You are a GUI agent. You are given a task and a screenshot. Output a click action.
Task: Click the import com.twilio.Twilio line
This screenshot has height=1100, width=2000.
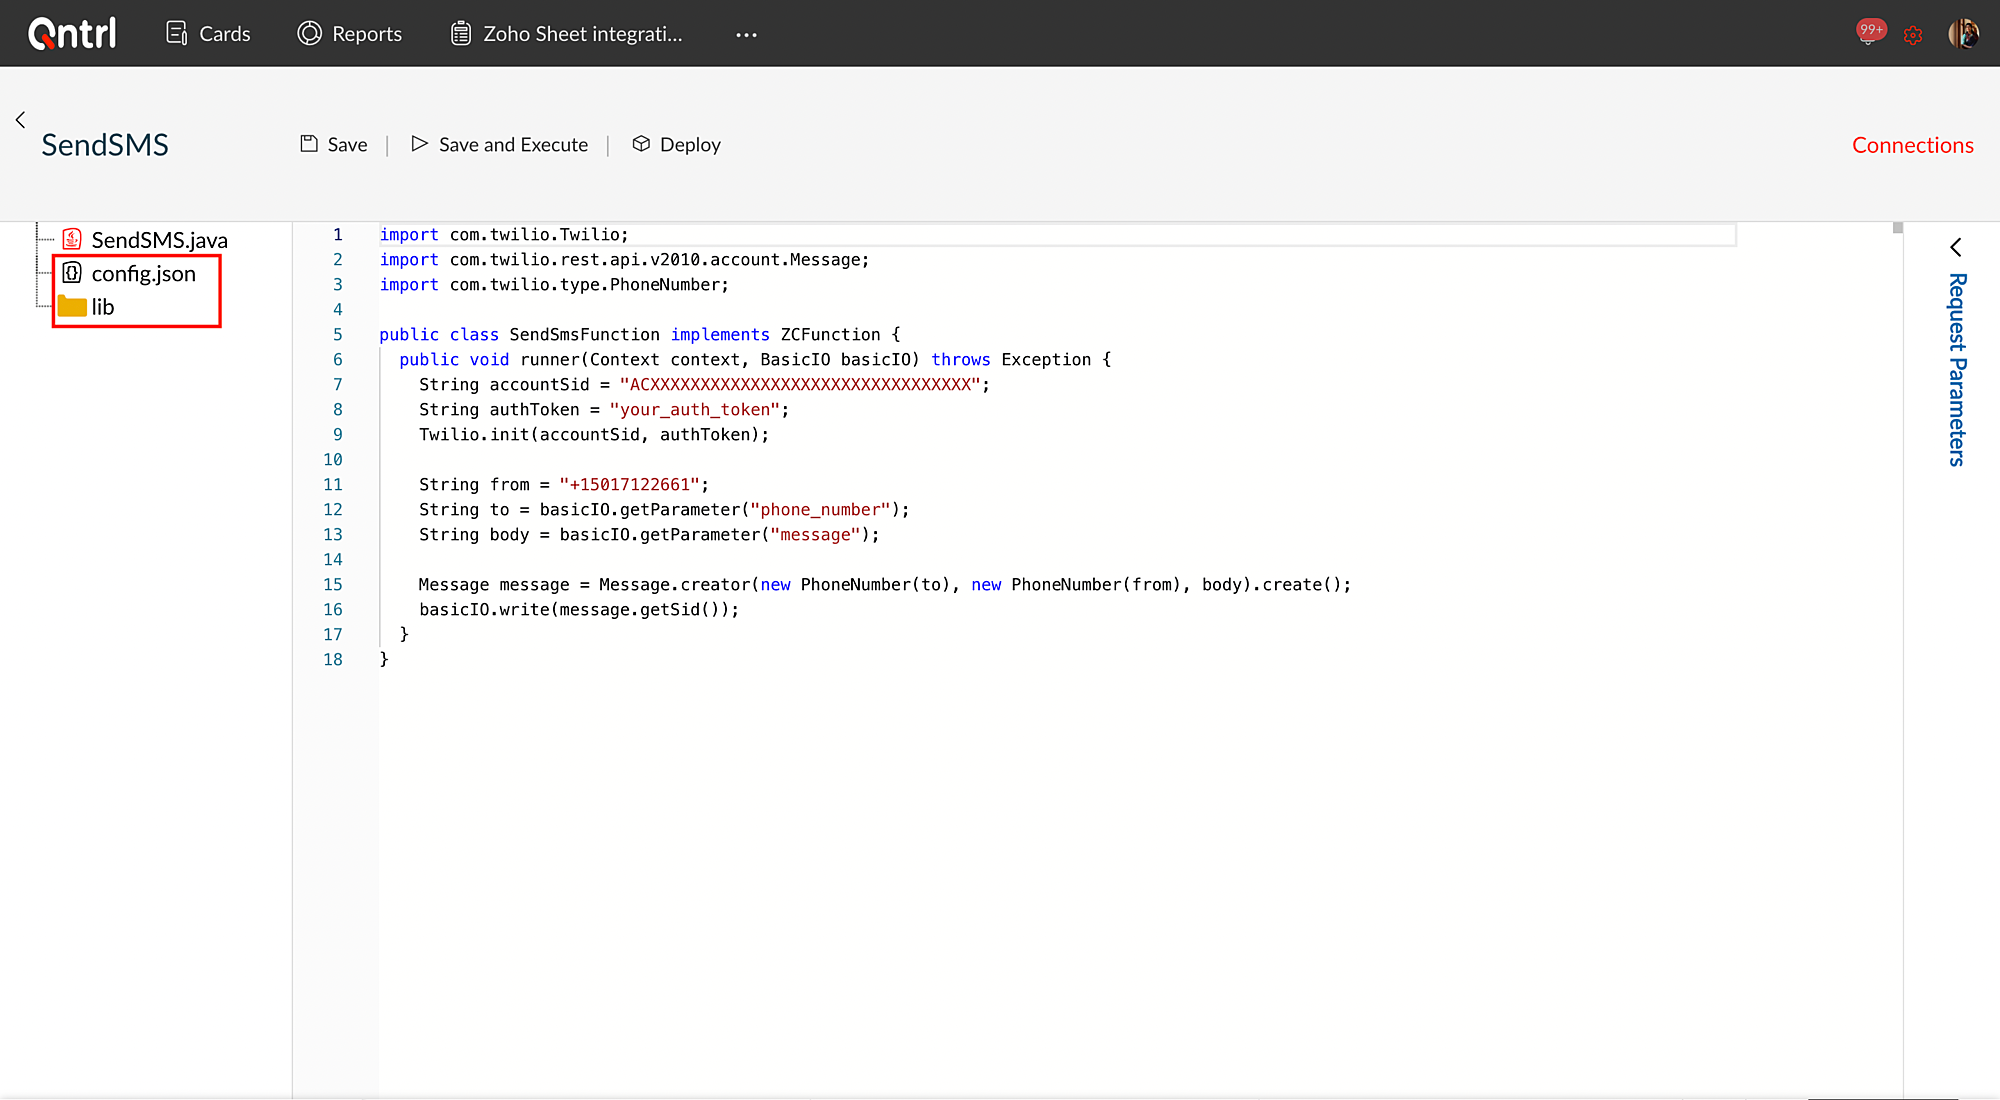pyautogui.click(x=504, y=234)
